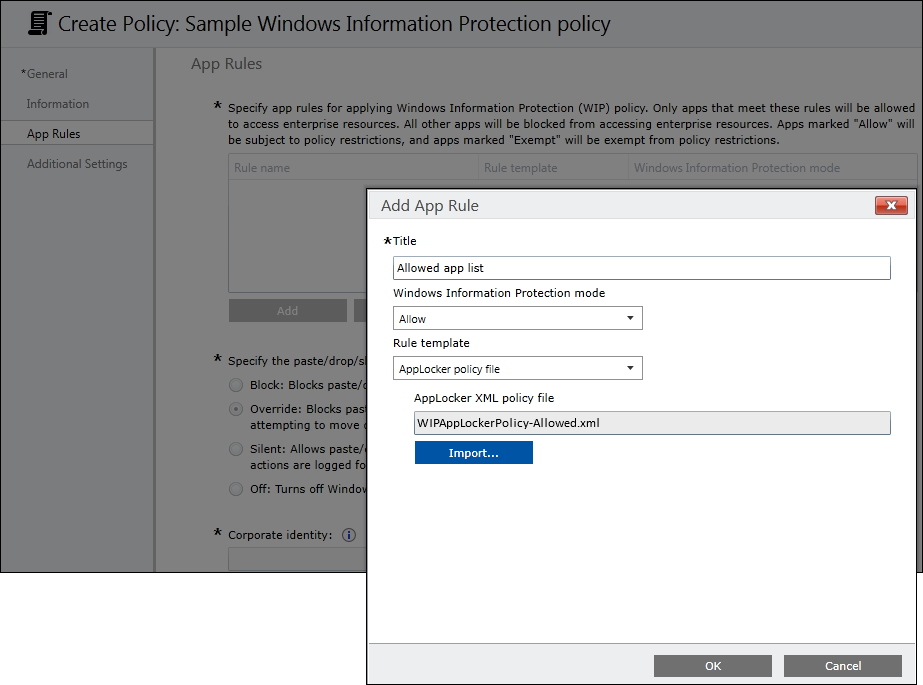923x685 pixels.
Task: Select the Silent radio button
Action: pyautogui.click(x=236, y=449)
